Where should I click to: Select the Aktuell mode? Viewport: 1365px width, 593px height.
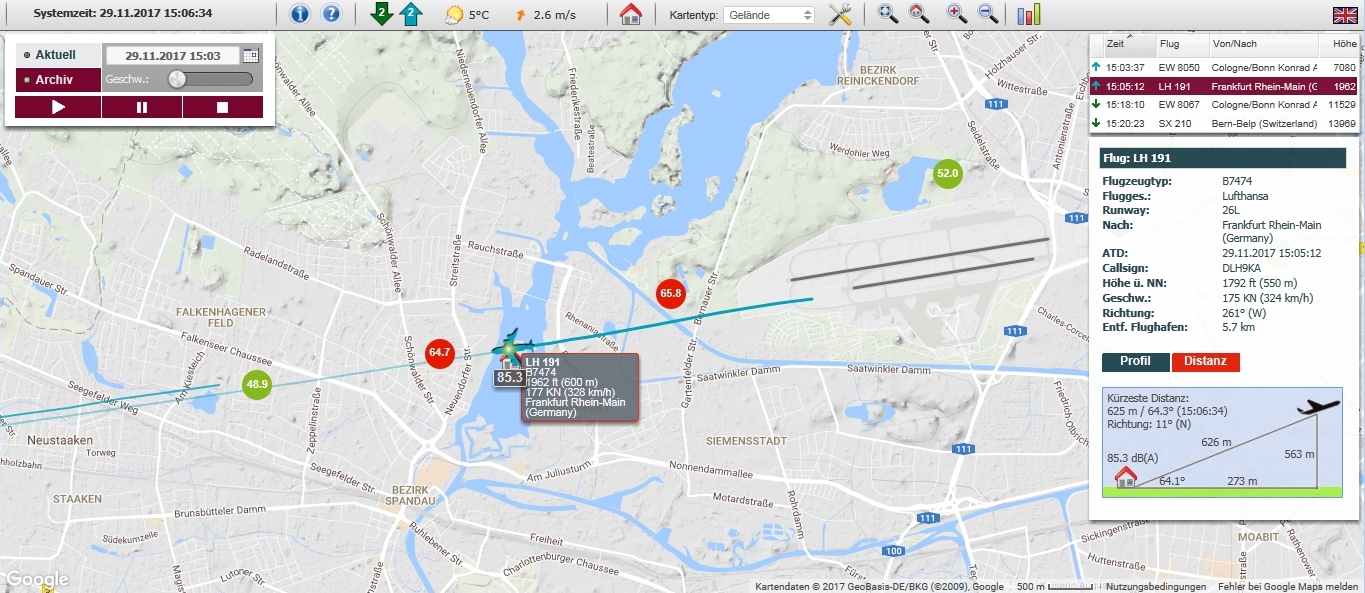[58, 55]
